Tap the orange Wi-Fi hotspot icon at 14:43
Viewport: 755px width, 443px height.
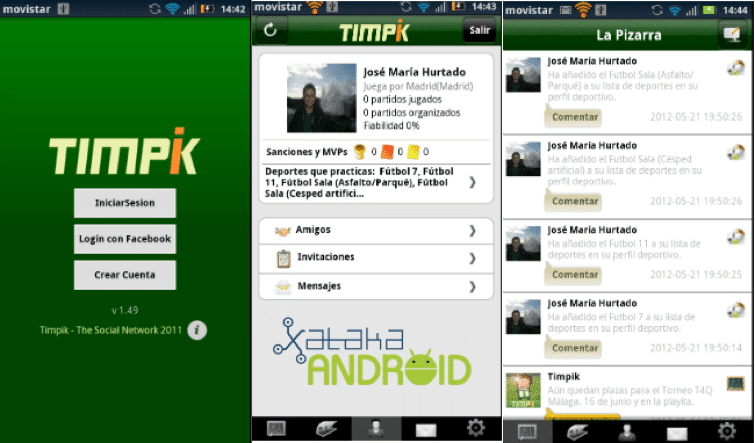[x=315, y=7]
